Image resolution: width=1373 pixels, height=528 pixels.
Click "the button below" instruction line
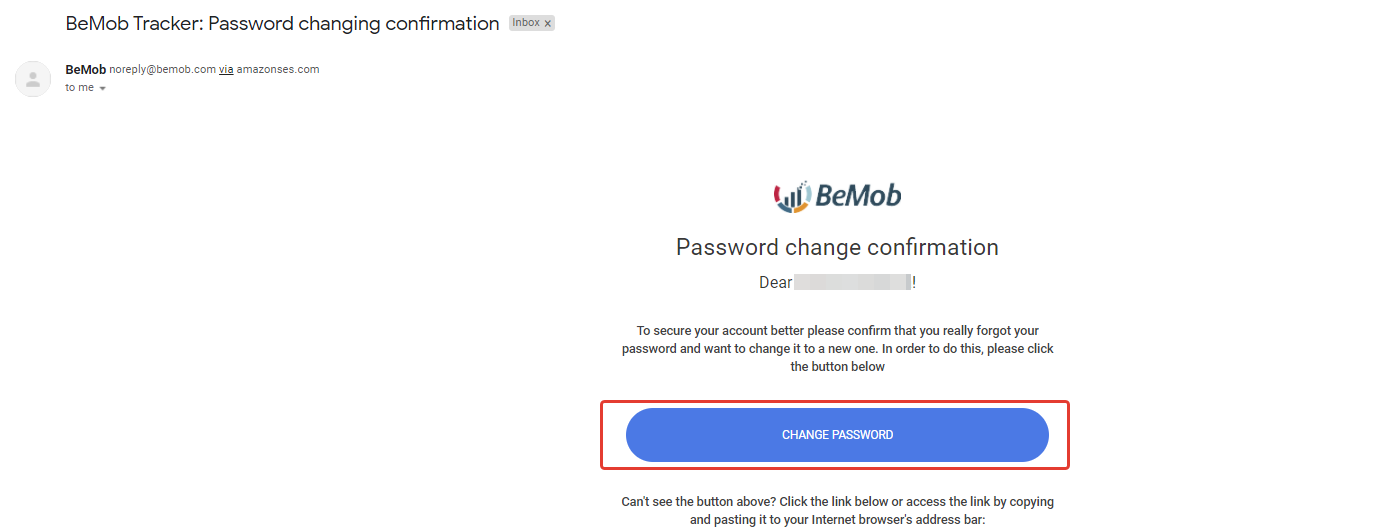pyautogui.click(x=837, y=367)
